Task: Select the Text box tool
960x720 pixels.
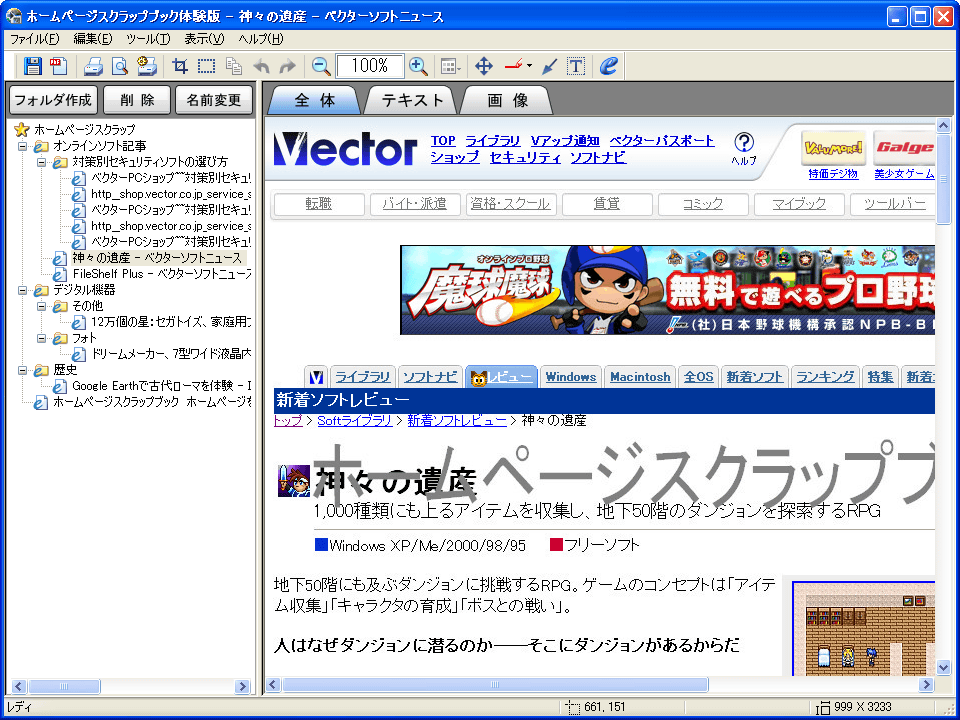Action: pyautogui.click(x=576, y=66)
